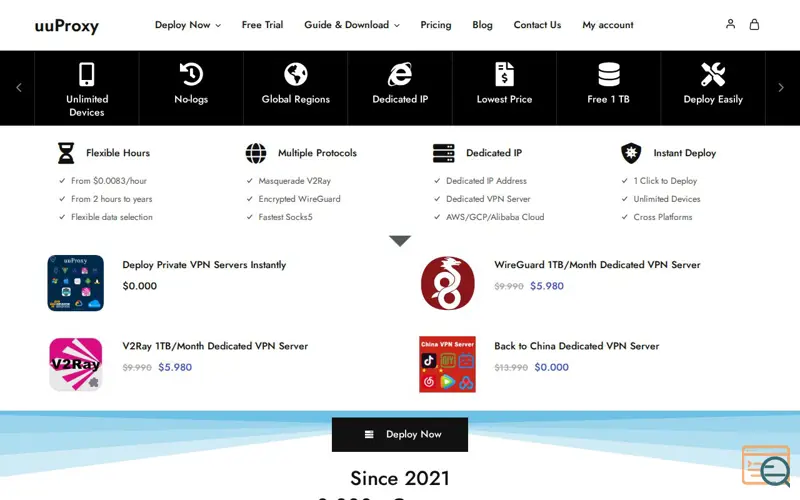Click the server stack icon beside Dedicated IP
800x500 pixels.
pos(443,153)
